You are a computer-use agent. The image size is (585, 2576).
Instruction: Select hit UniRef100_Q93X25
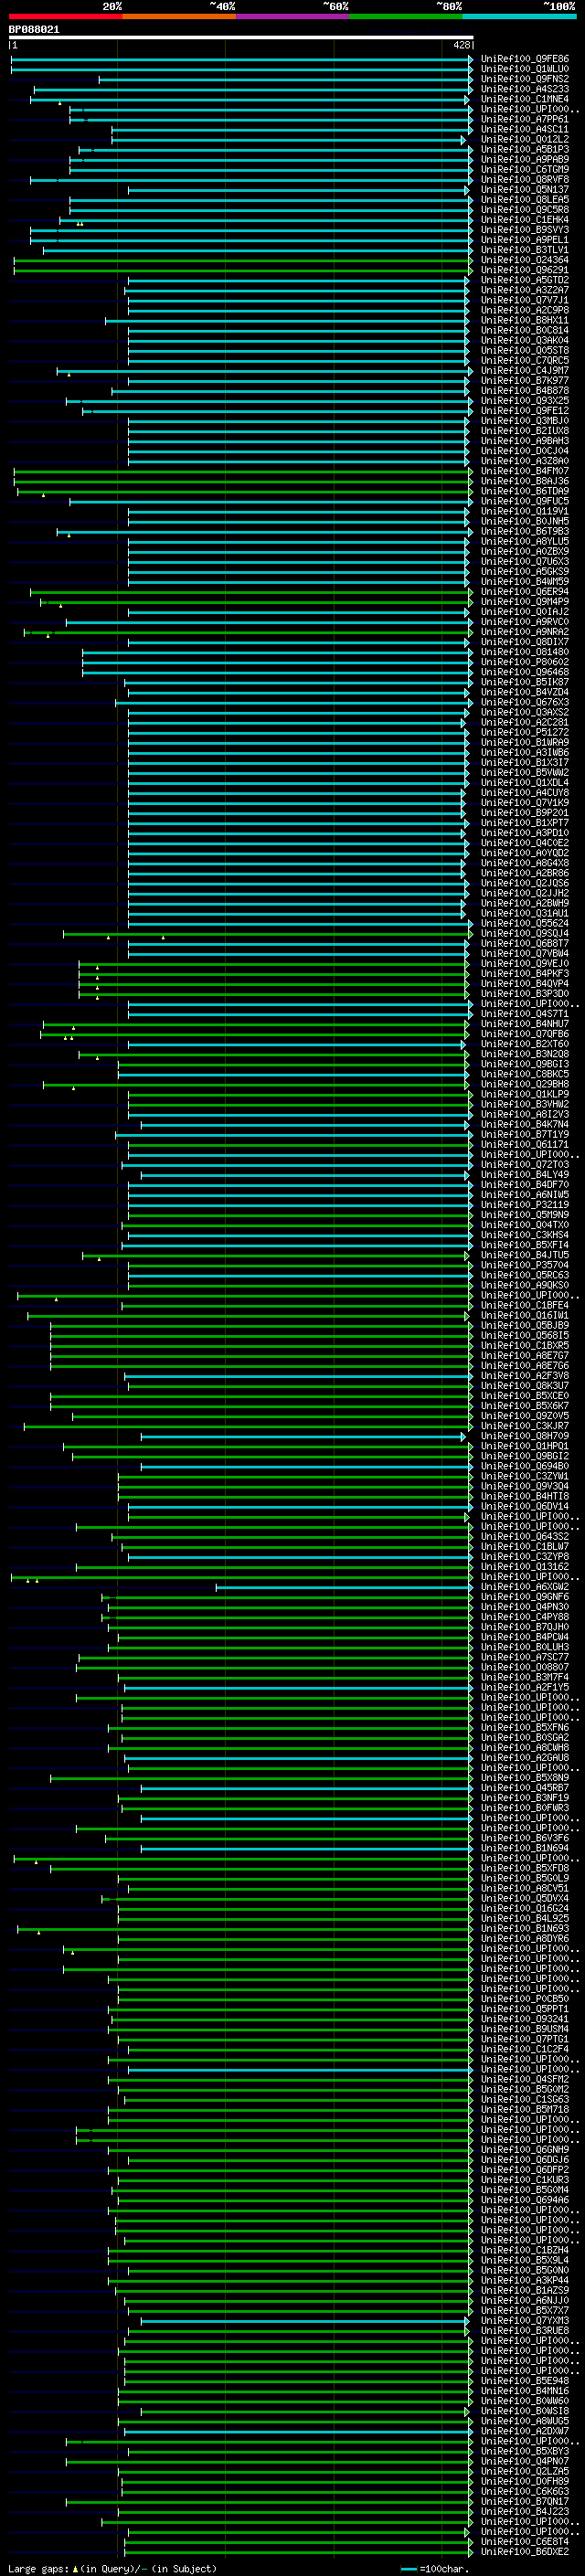click(x=524, y=400)
